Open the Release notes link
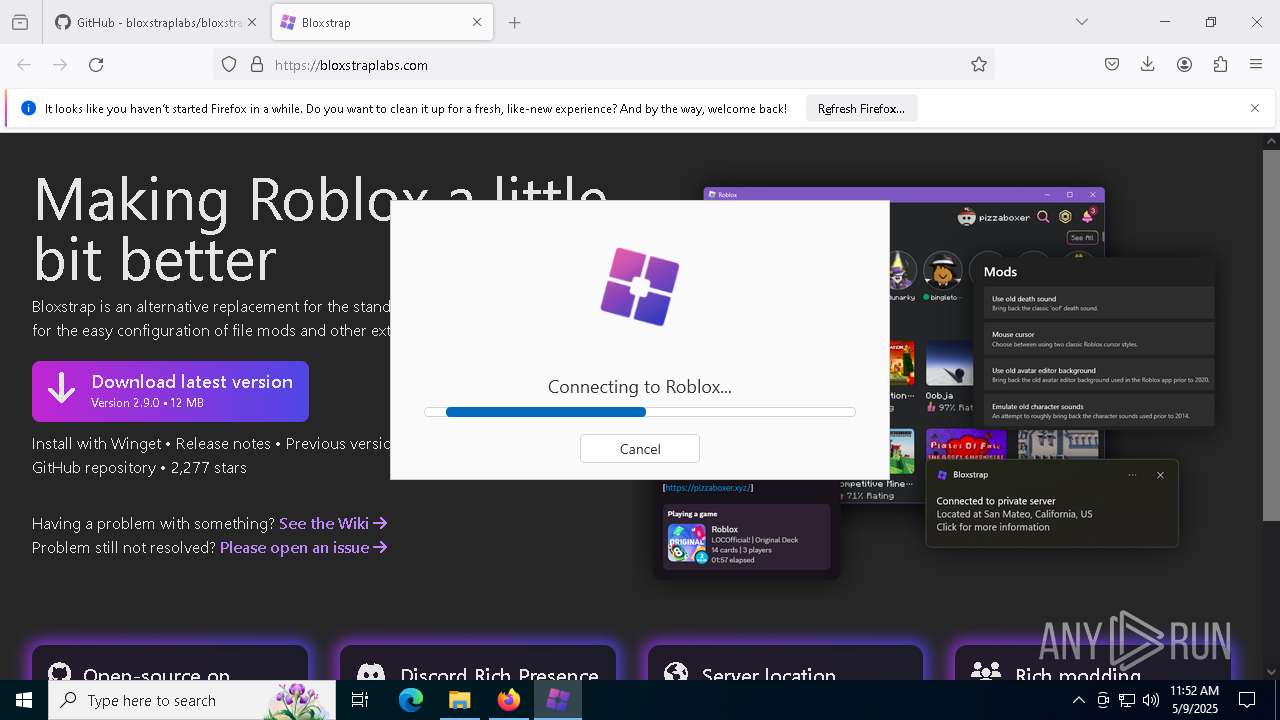The width and height of the screenshot is (1280, 720). pyautogui.click(x=223, y=443)
